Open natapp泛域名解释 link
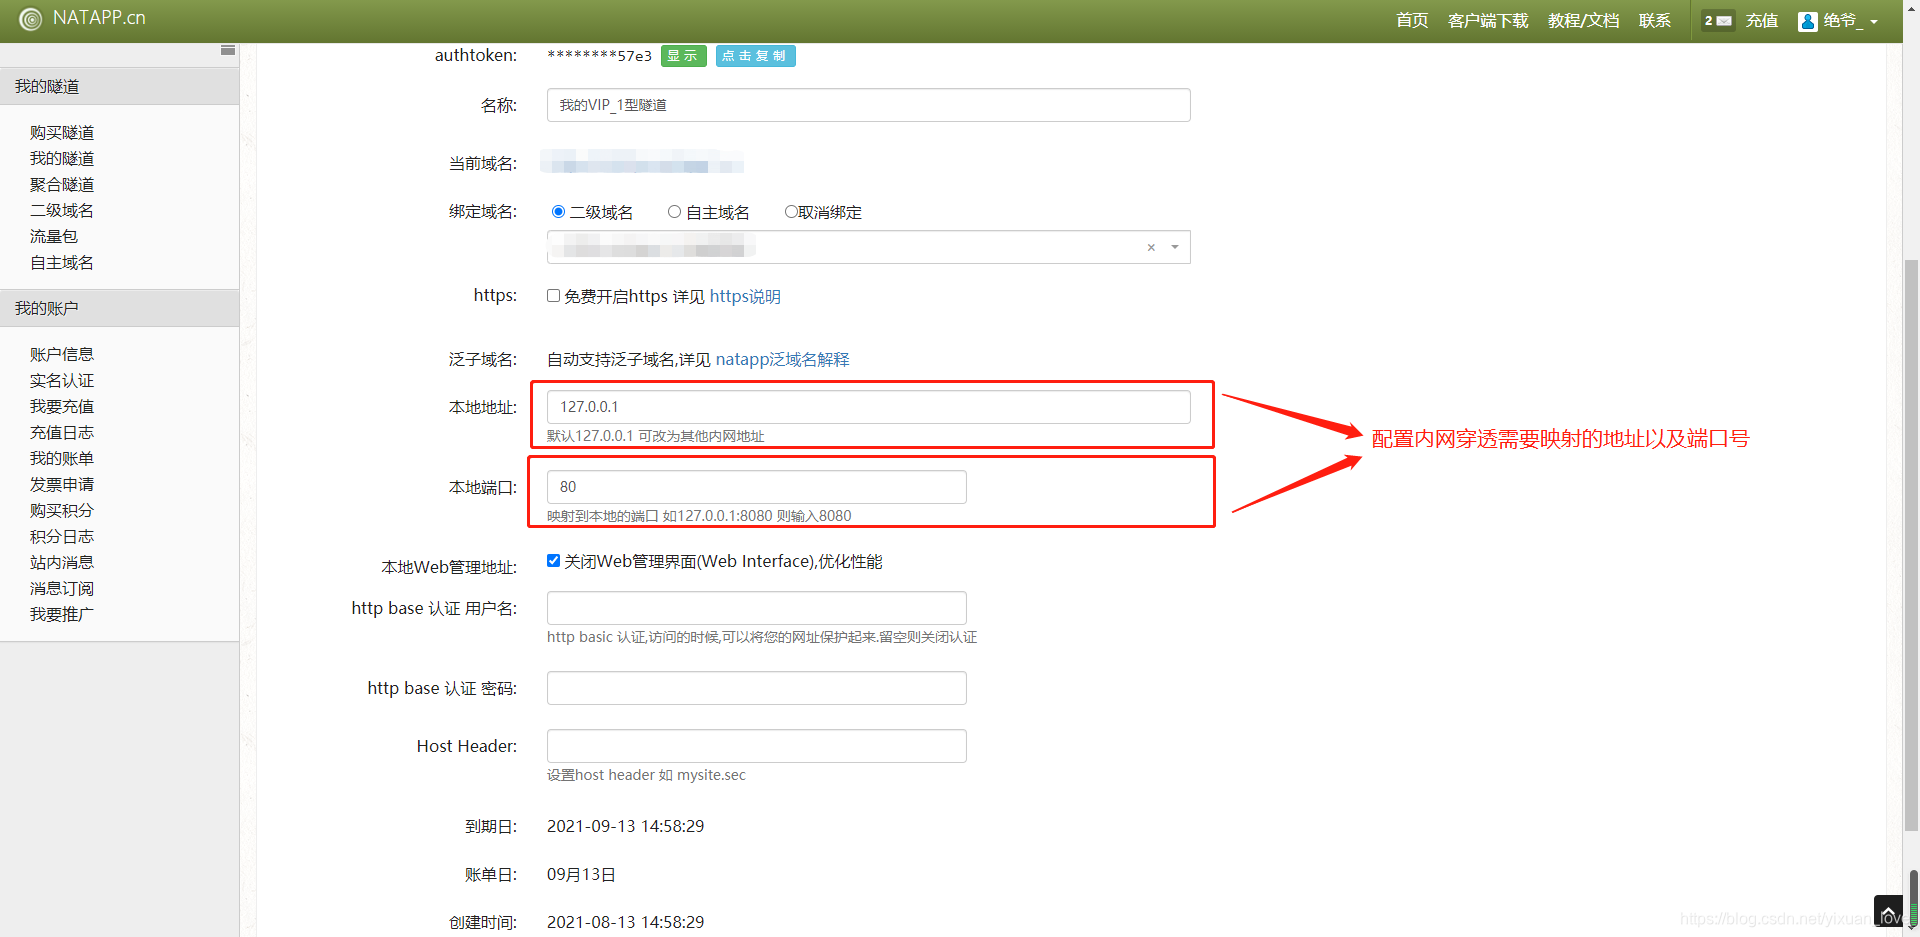 coord(782,360)
